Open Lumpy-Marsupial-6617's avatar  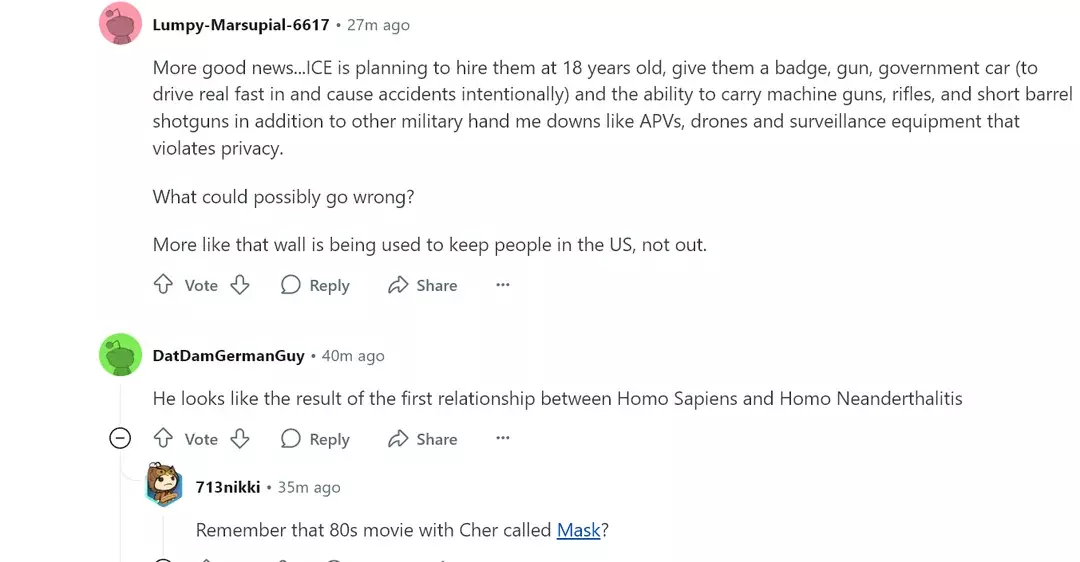[x=121, y=24]
